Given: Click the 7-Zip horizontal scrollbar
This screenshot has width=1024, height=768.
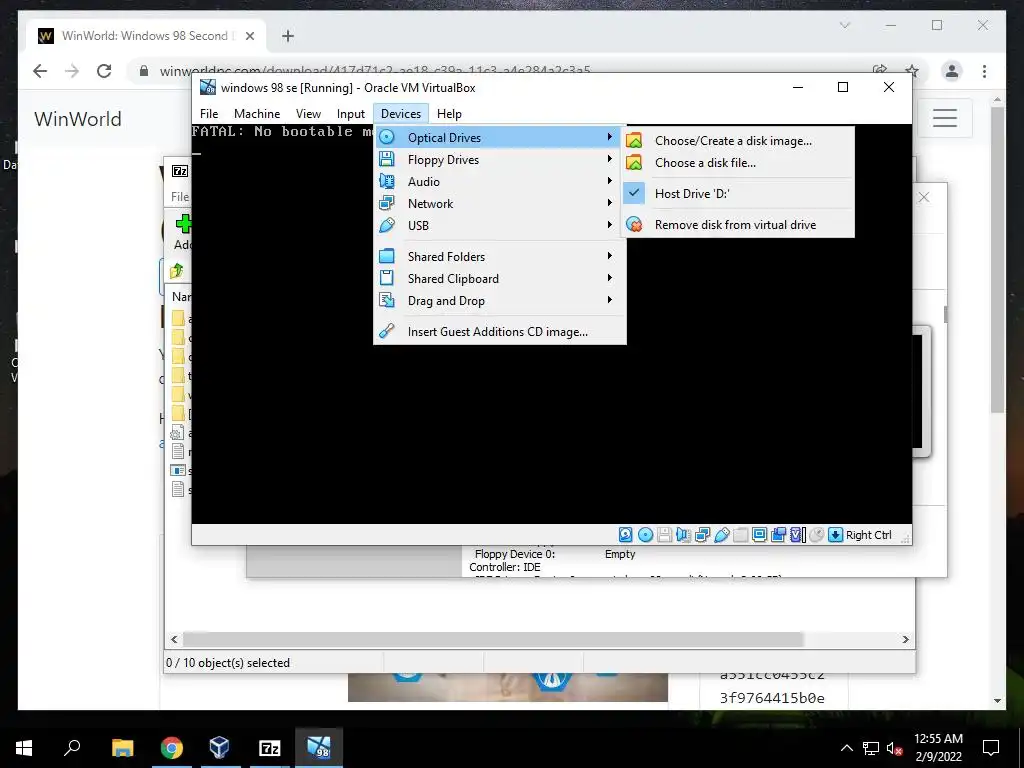Looking at the screenshot, I should pyautogui.click(x=493, y=639).
